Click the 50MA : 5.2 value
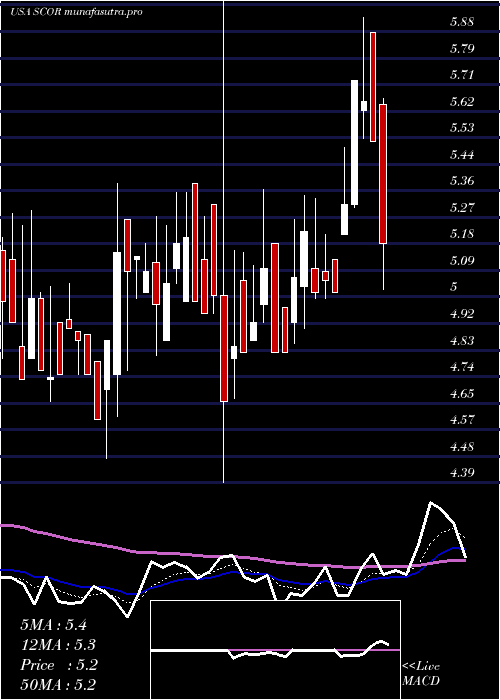This screenshot has height=700, width=500. 58,685
